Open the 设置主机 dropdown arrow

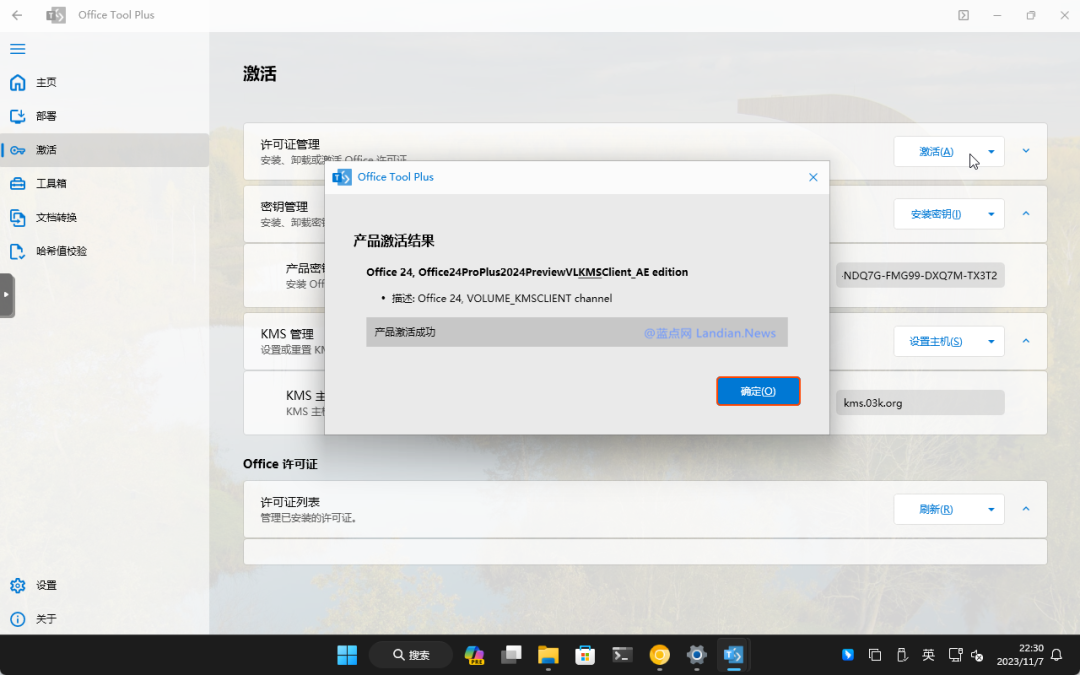(x=992, y=341)
